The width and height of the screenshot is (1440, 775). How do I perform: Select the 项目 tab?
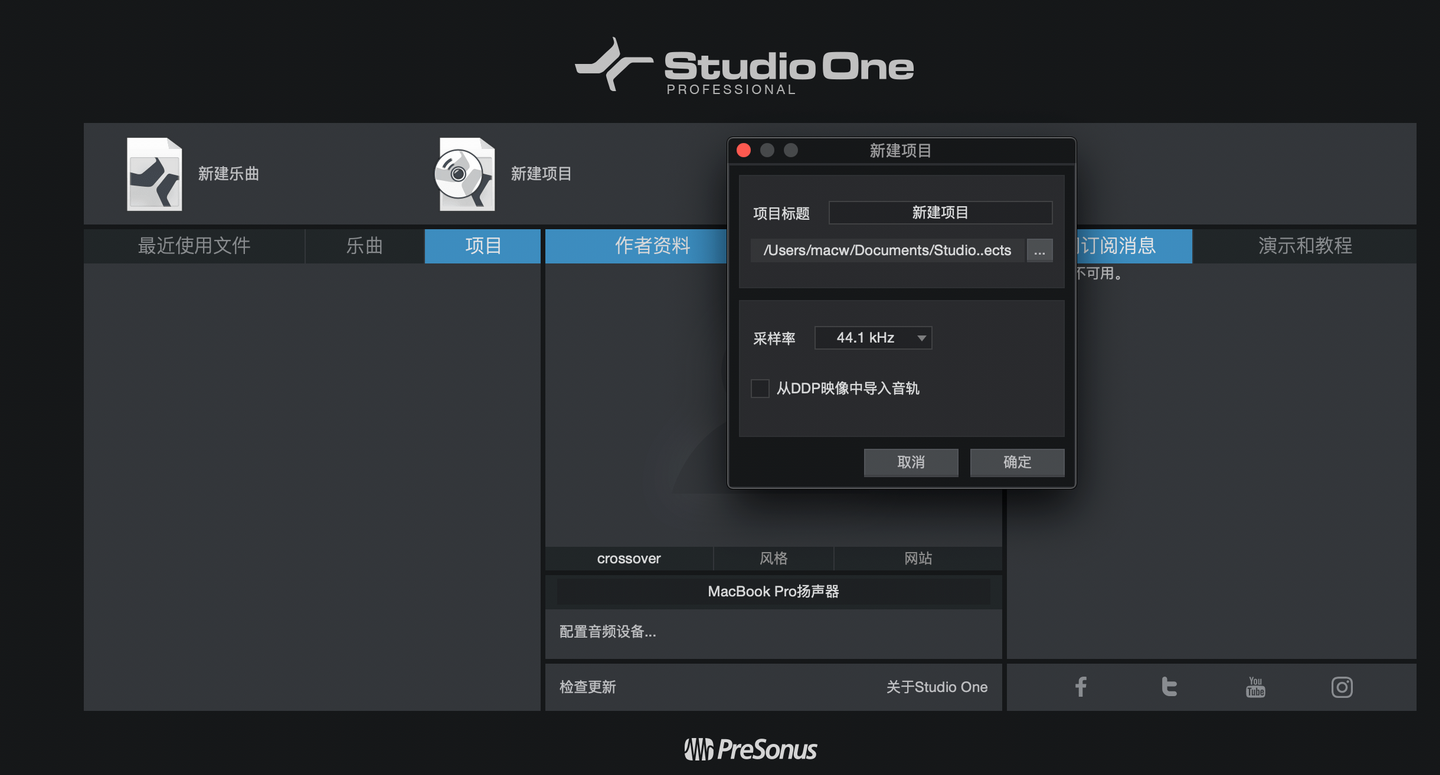(483, 246)
